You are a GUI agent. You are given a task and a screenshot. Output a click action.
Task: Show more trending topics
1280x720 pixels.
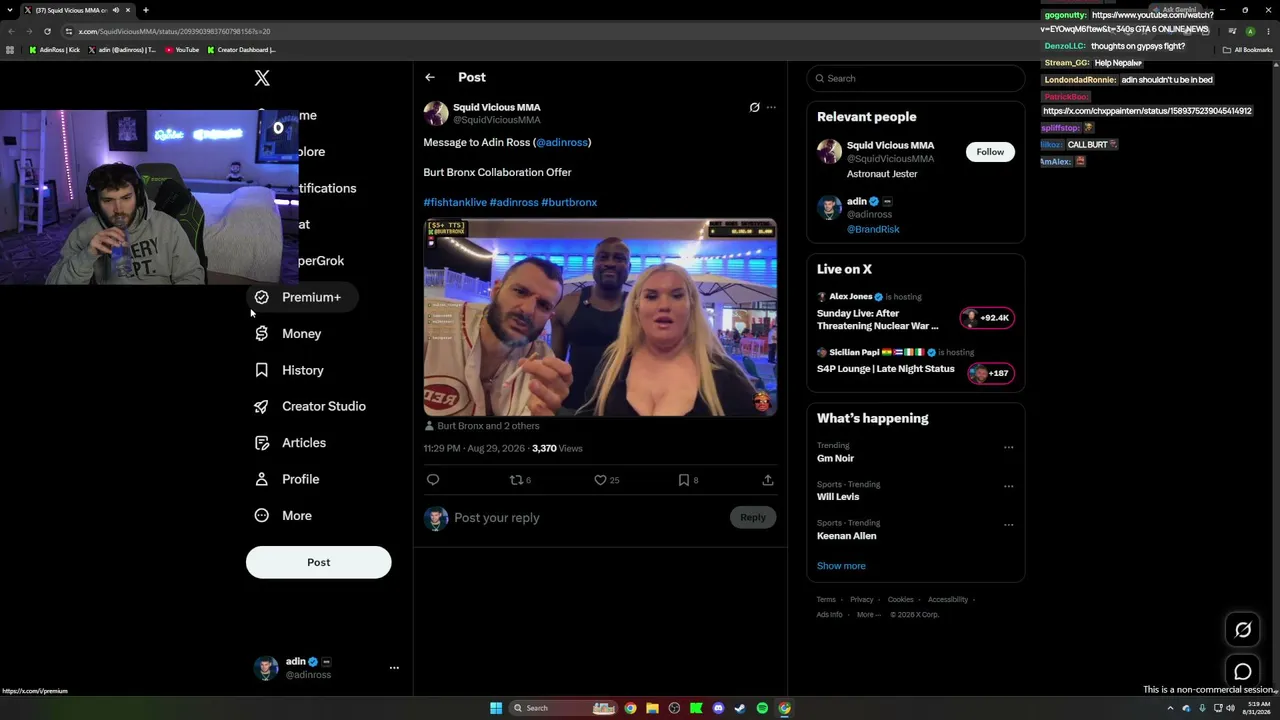841,566
